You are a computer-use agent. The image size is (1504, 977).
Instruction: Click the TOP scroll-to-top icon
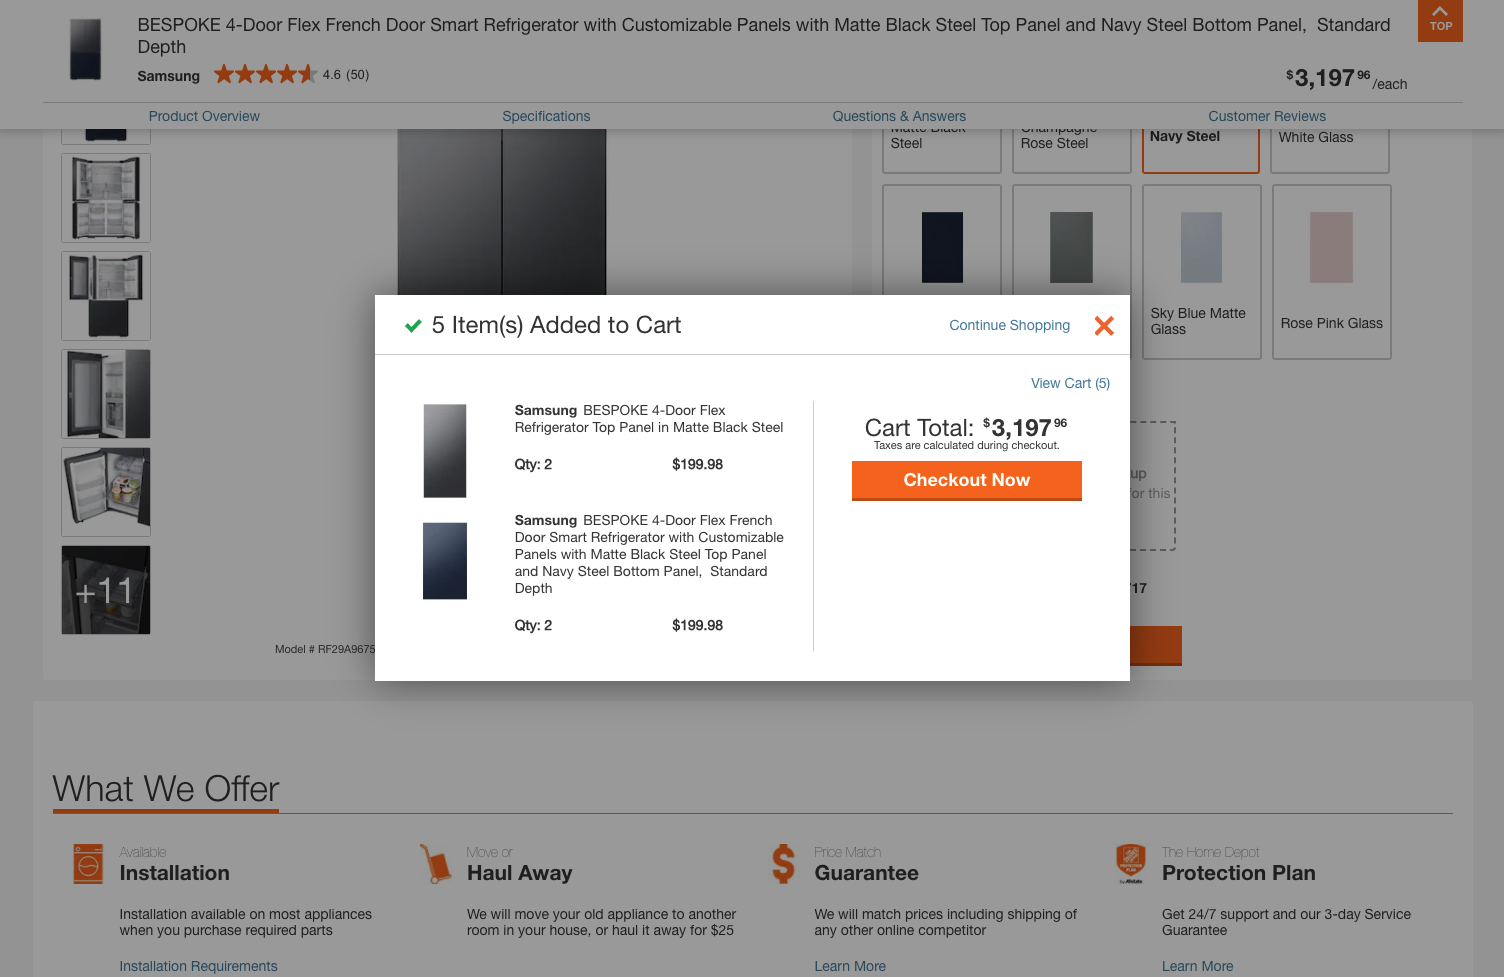click(1440, 20)
